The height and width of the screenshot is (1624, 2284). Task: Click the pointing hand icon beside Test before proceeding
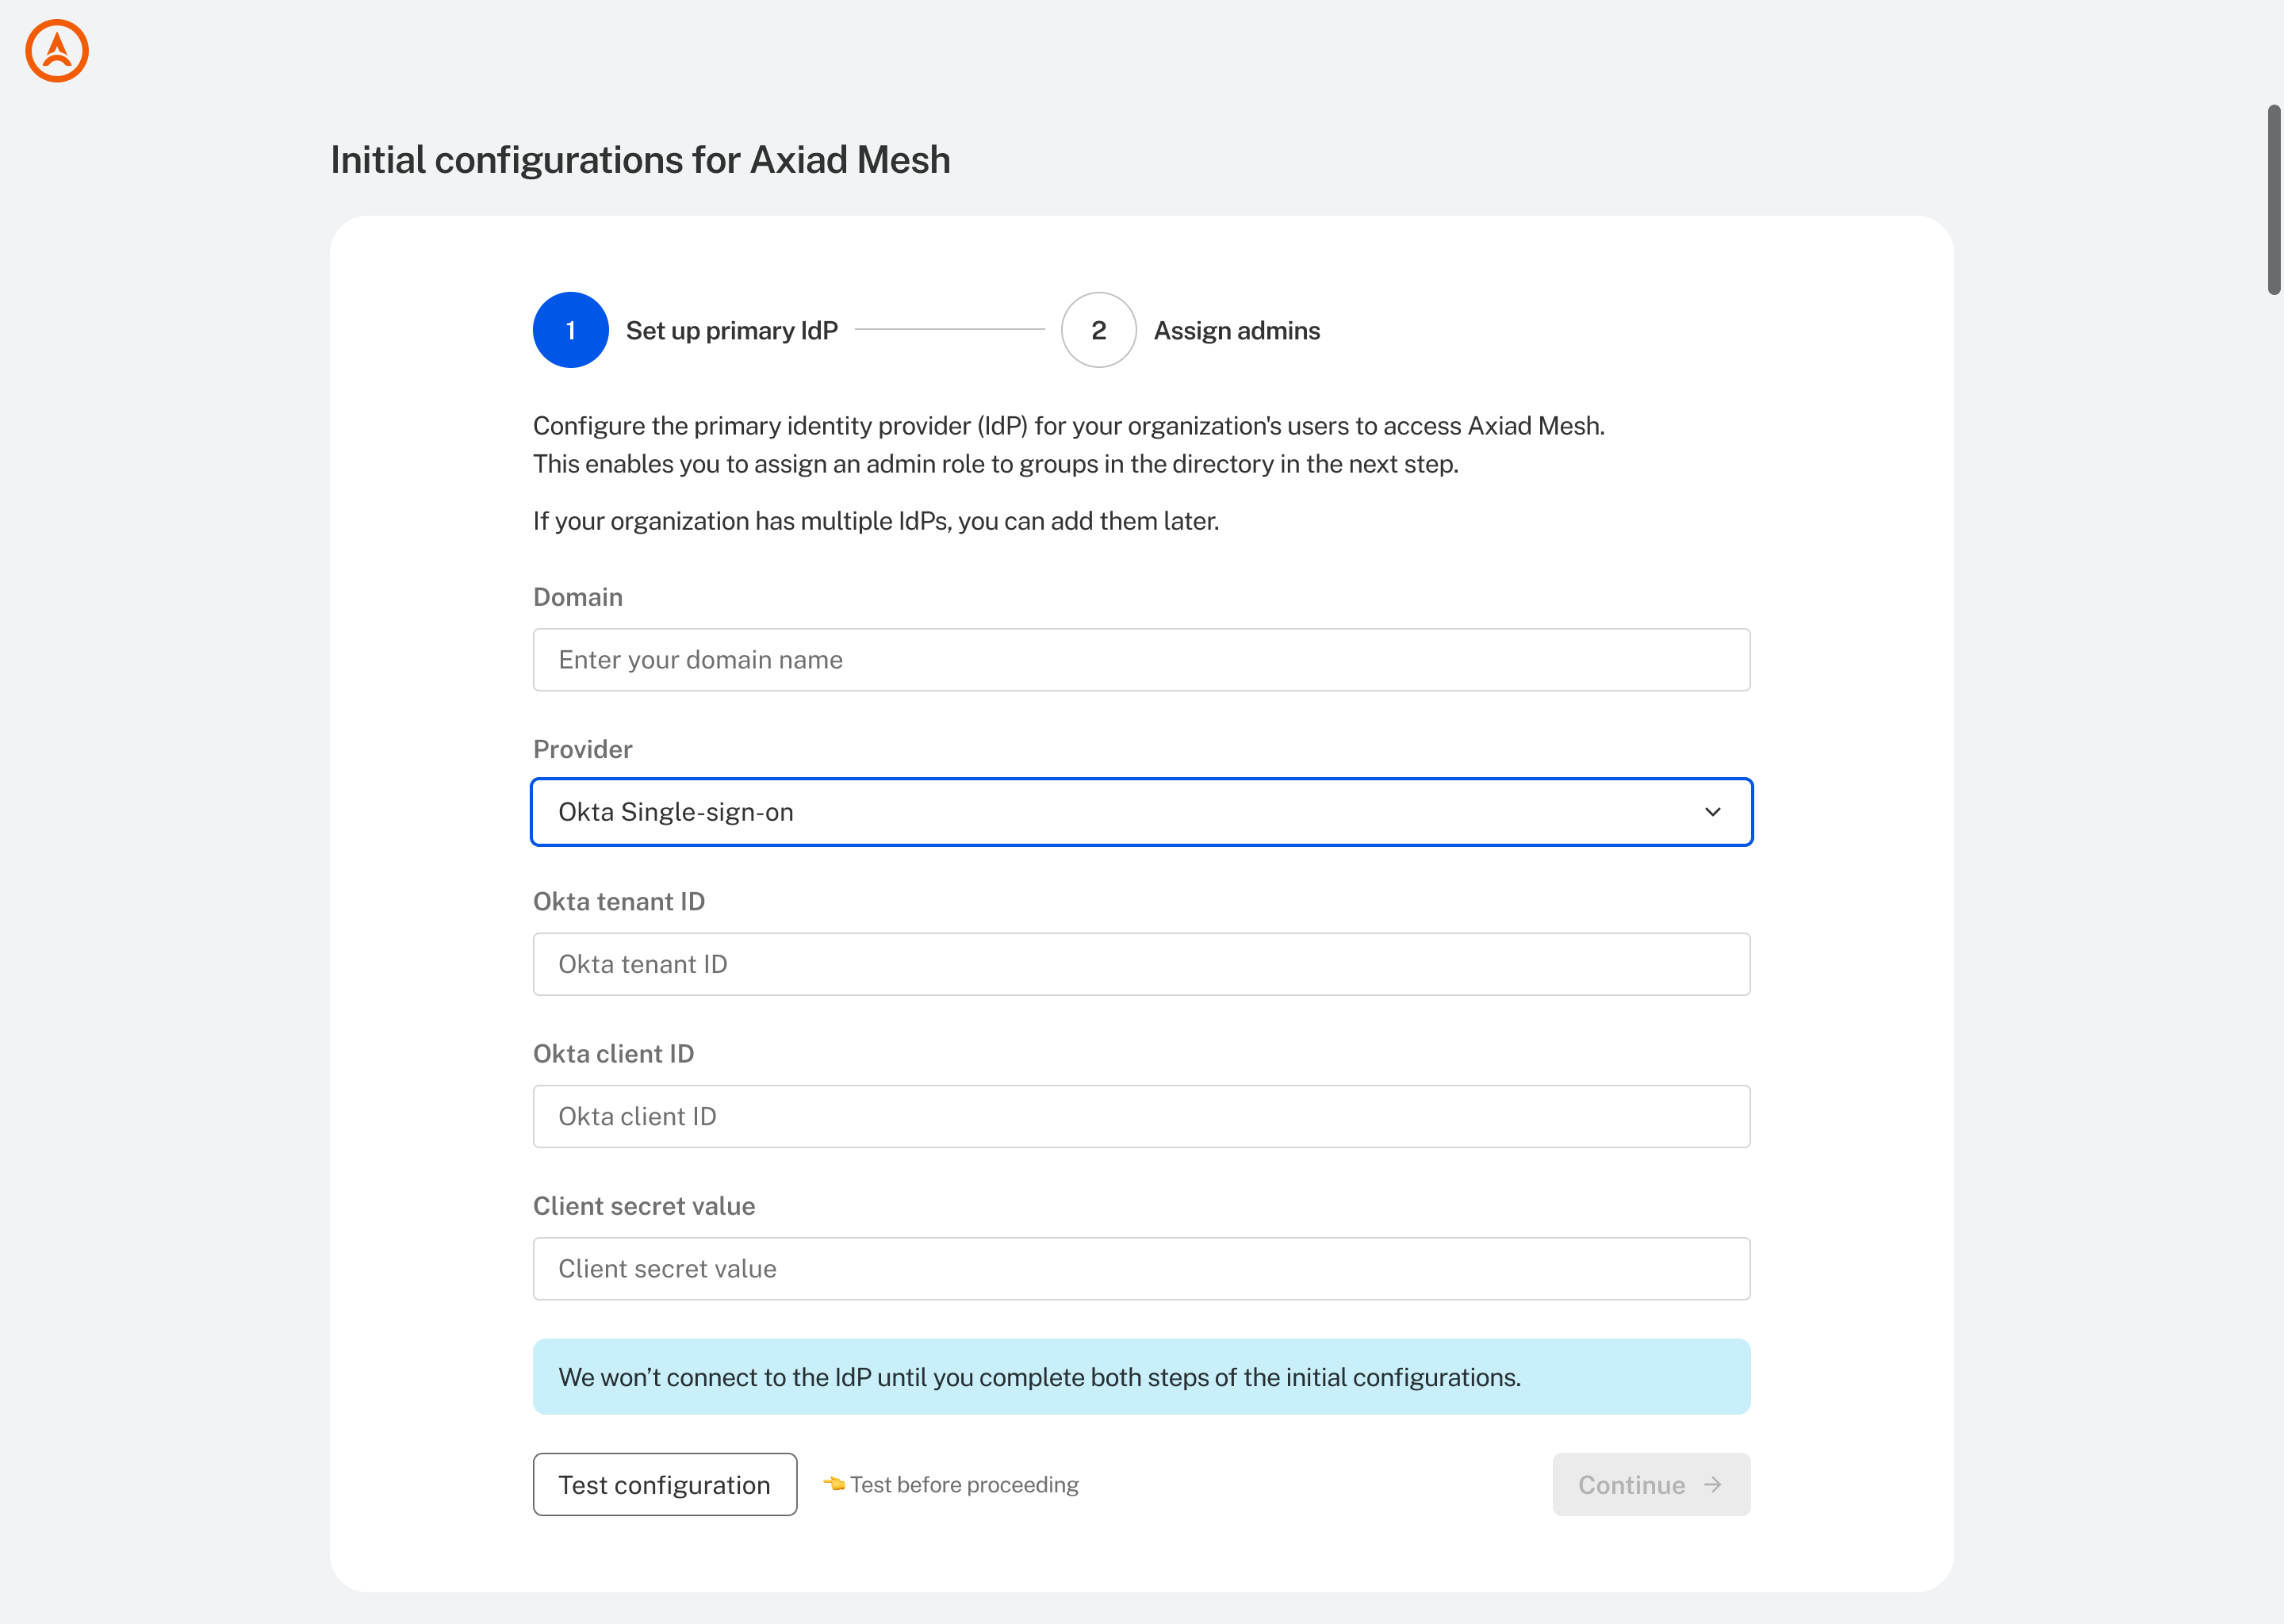[x=834, y=1484]
